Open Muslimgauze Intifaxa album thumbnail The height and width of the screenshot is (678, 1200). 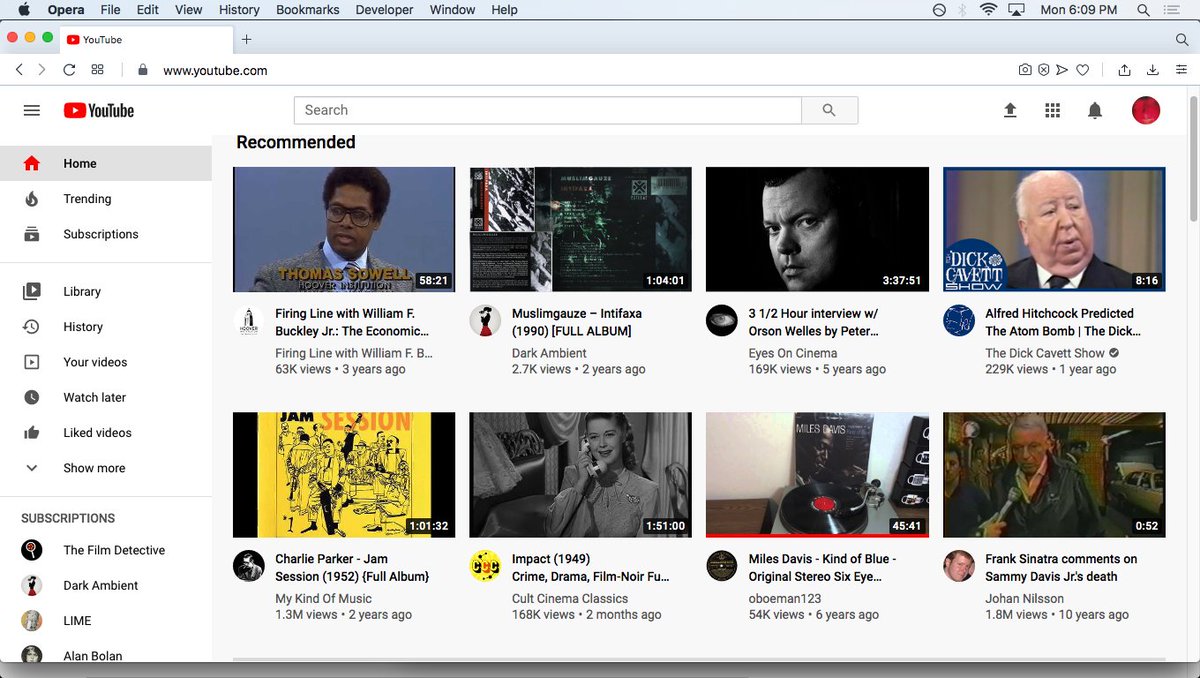coord(580,229)
